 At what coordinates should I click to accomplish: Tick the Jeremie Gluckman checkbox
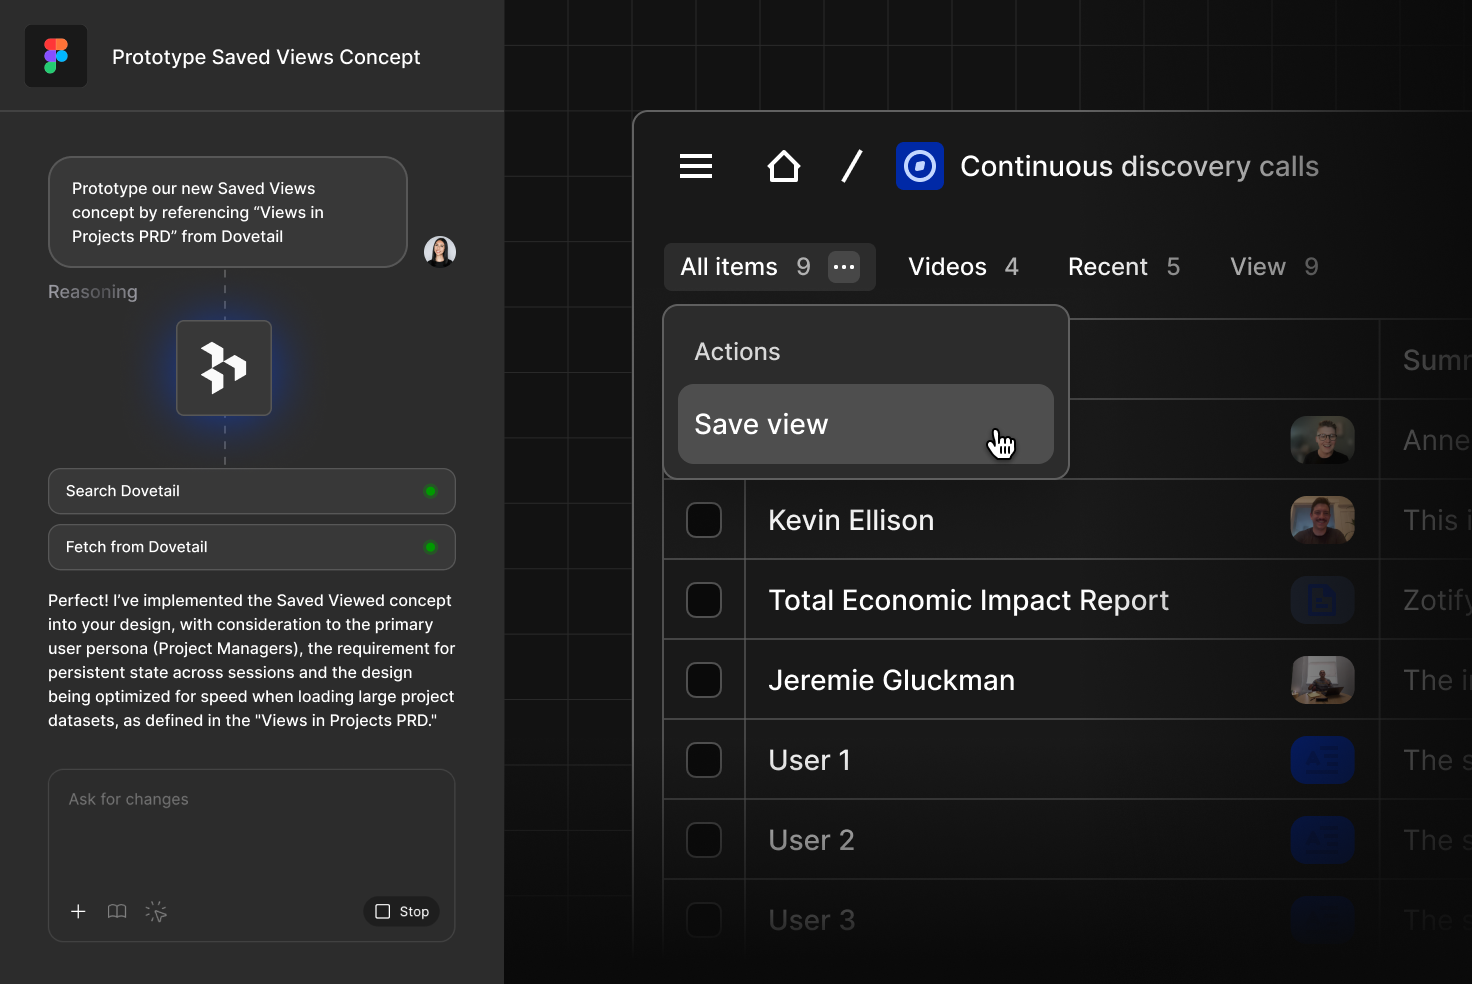tap(704, 680)
